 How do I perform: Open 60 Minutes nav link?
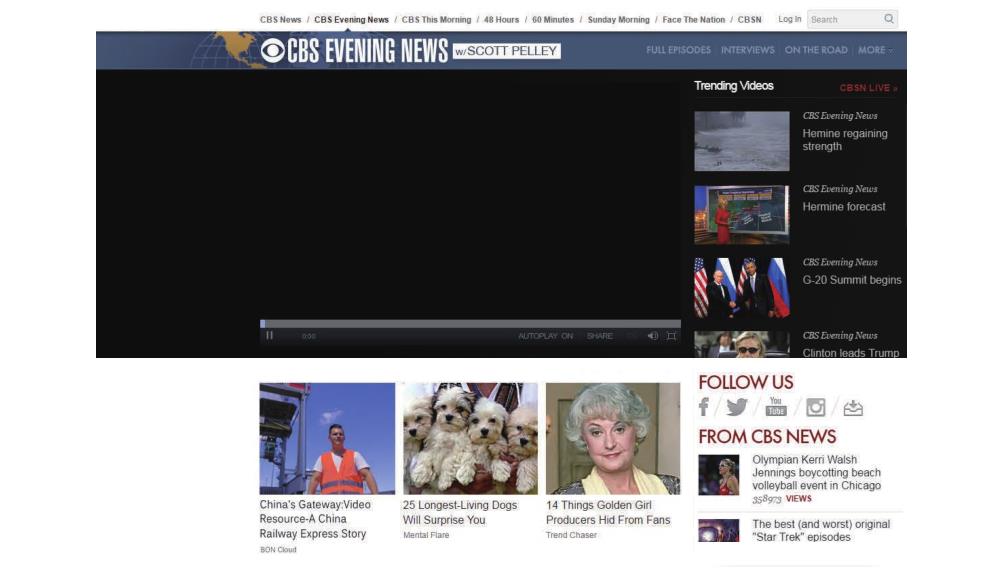click(x=553, y=20)
